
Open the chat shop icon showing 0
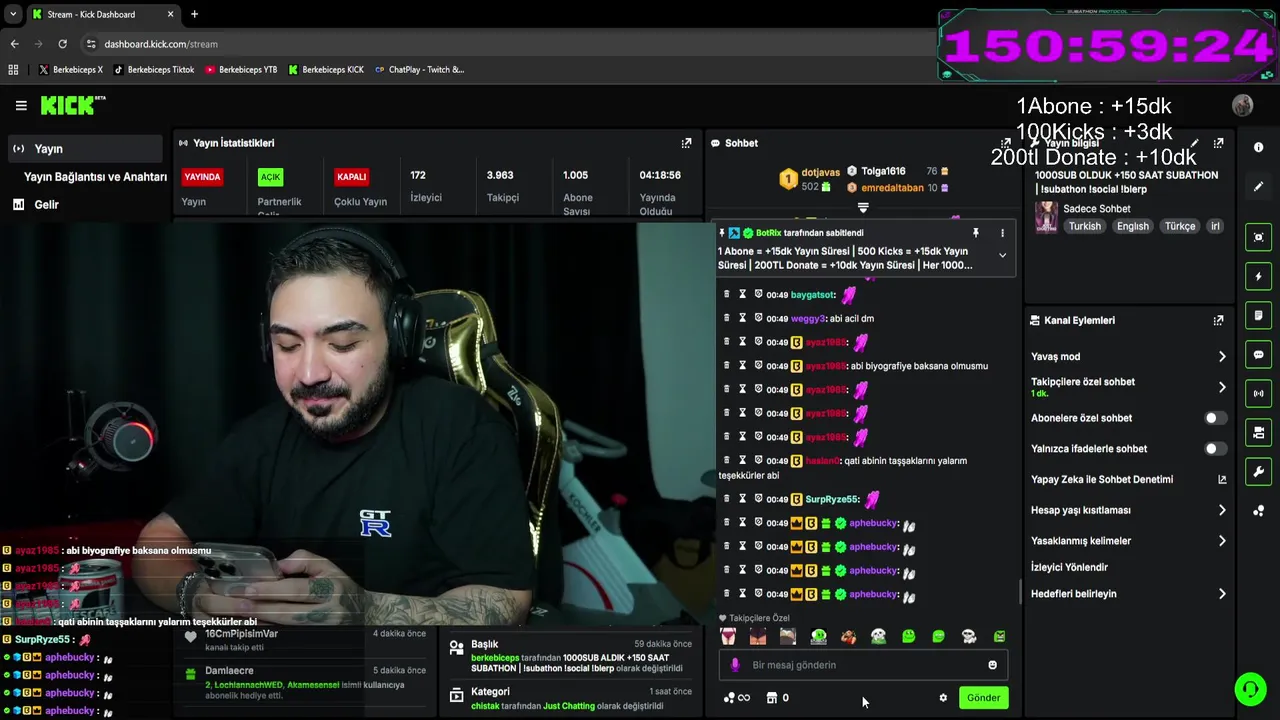pyautogui.click(x=777, y=698)
